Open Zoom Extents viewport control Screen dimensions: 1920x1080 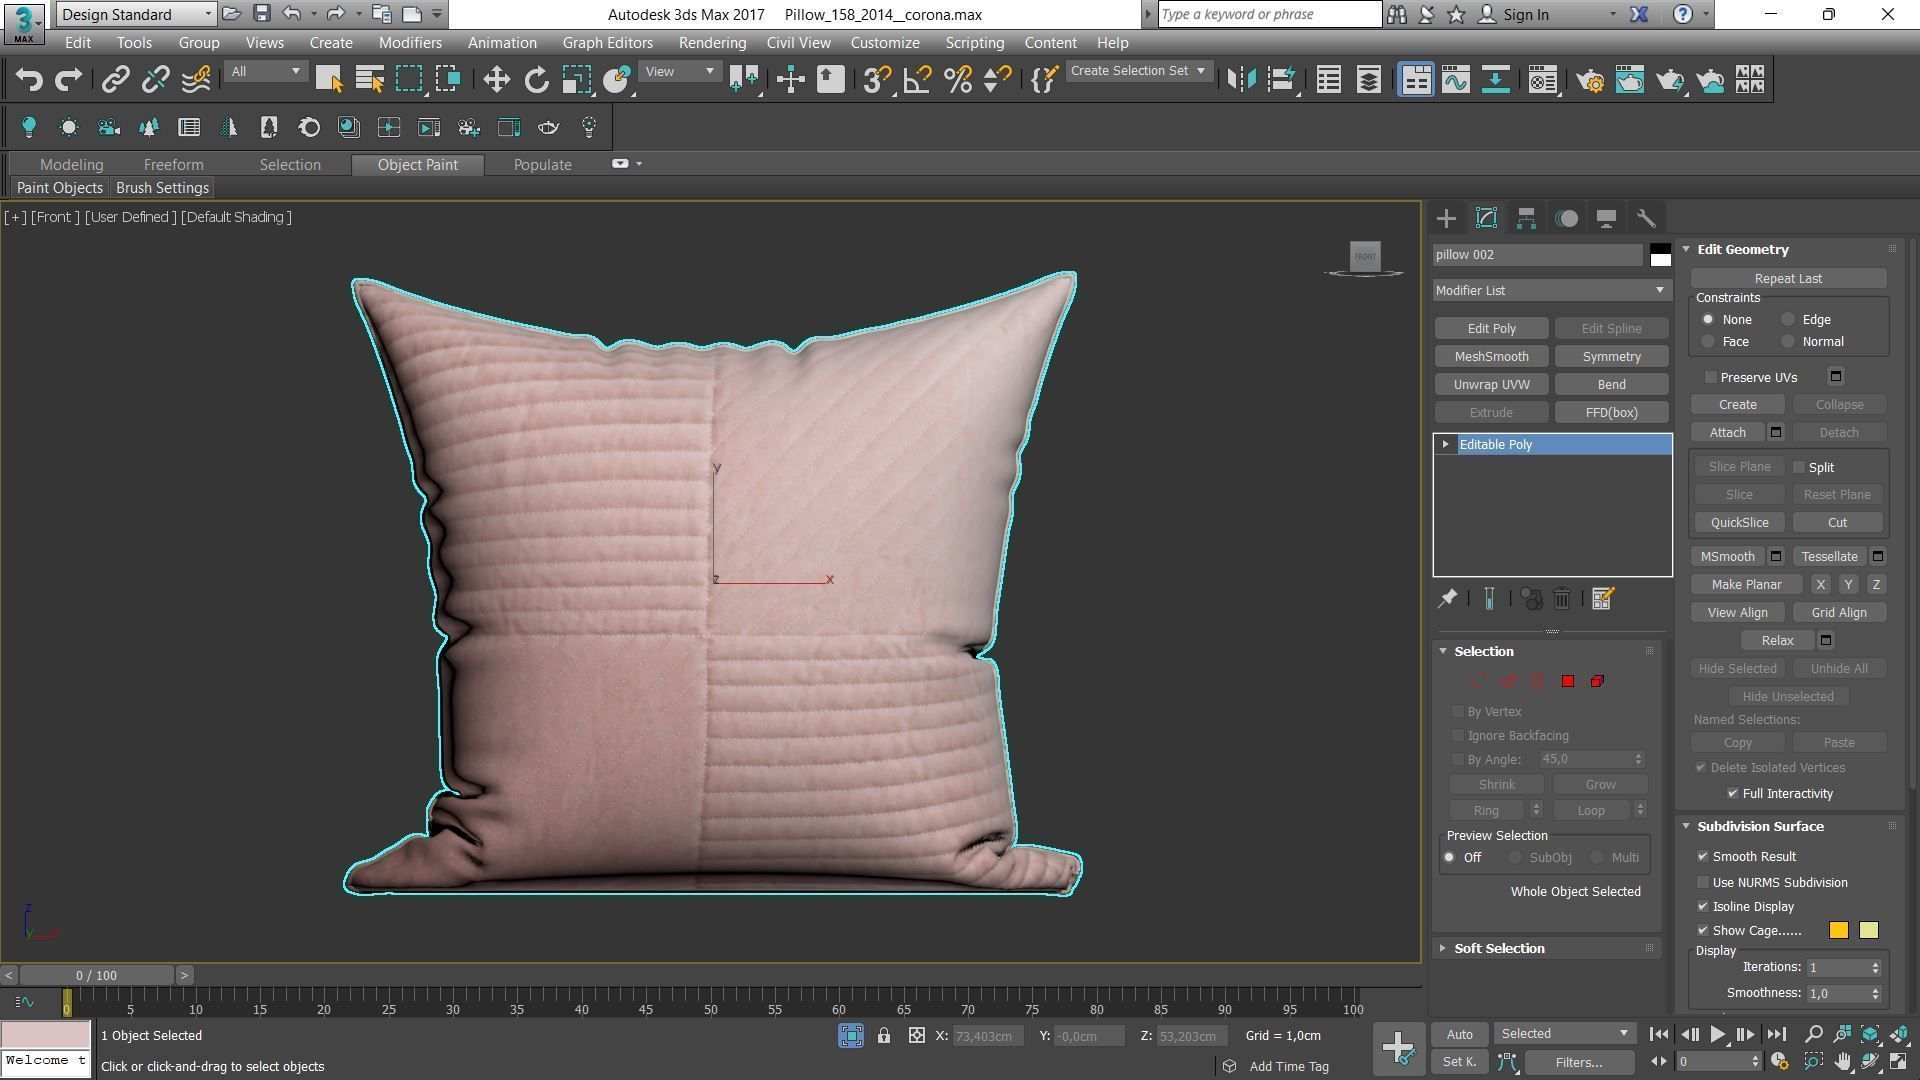(x=1870, y=1034)
